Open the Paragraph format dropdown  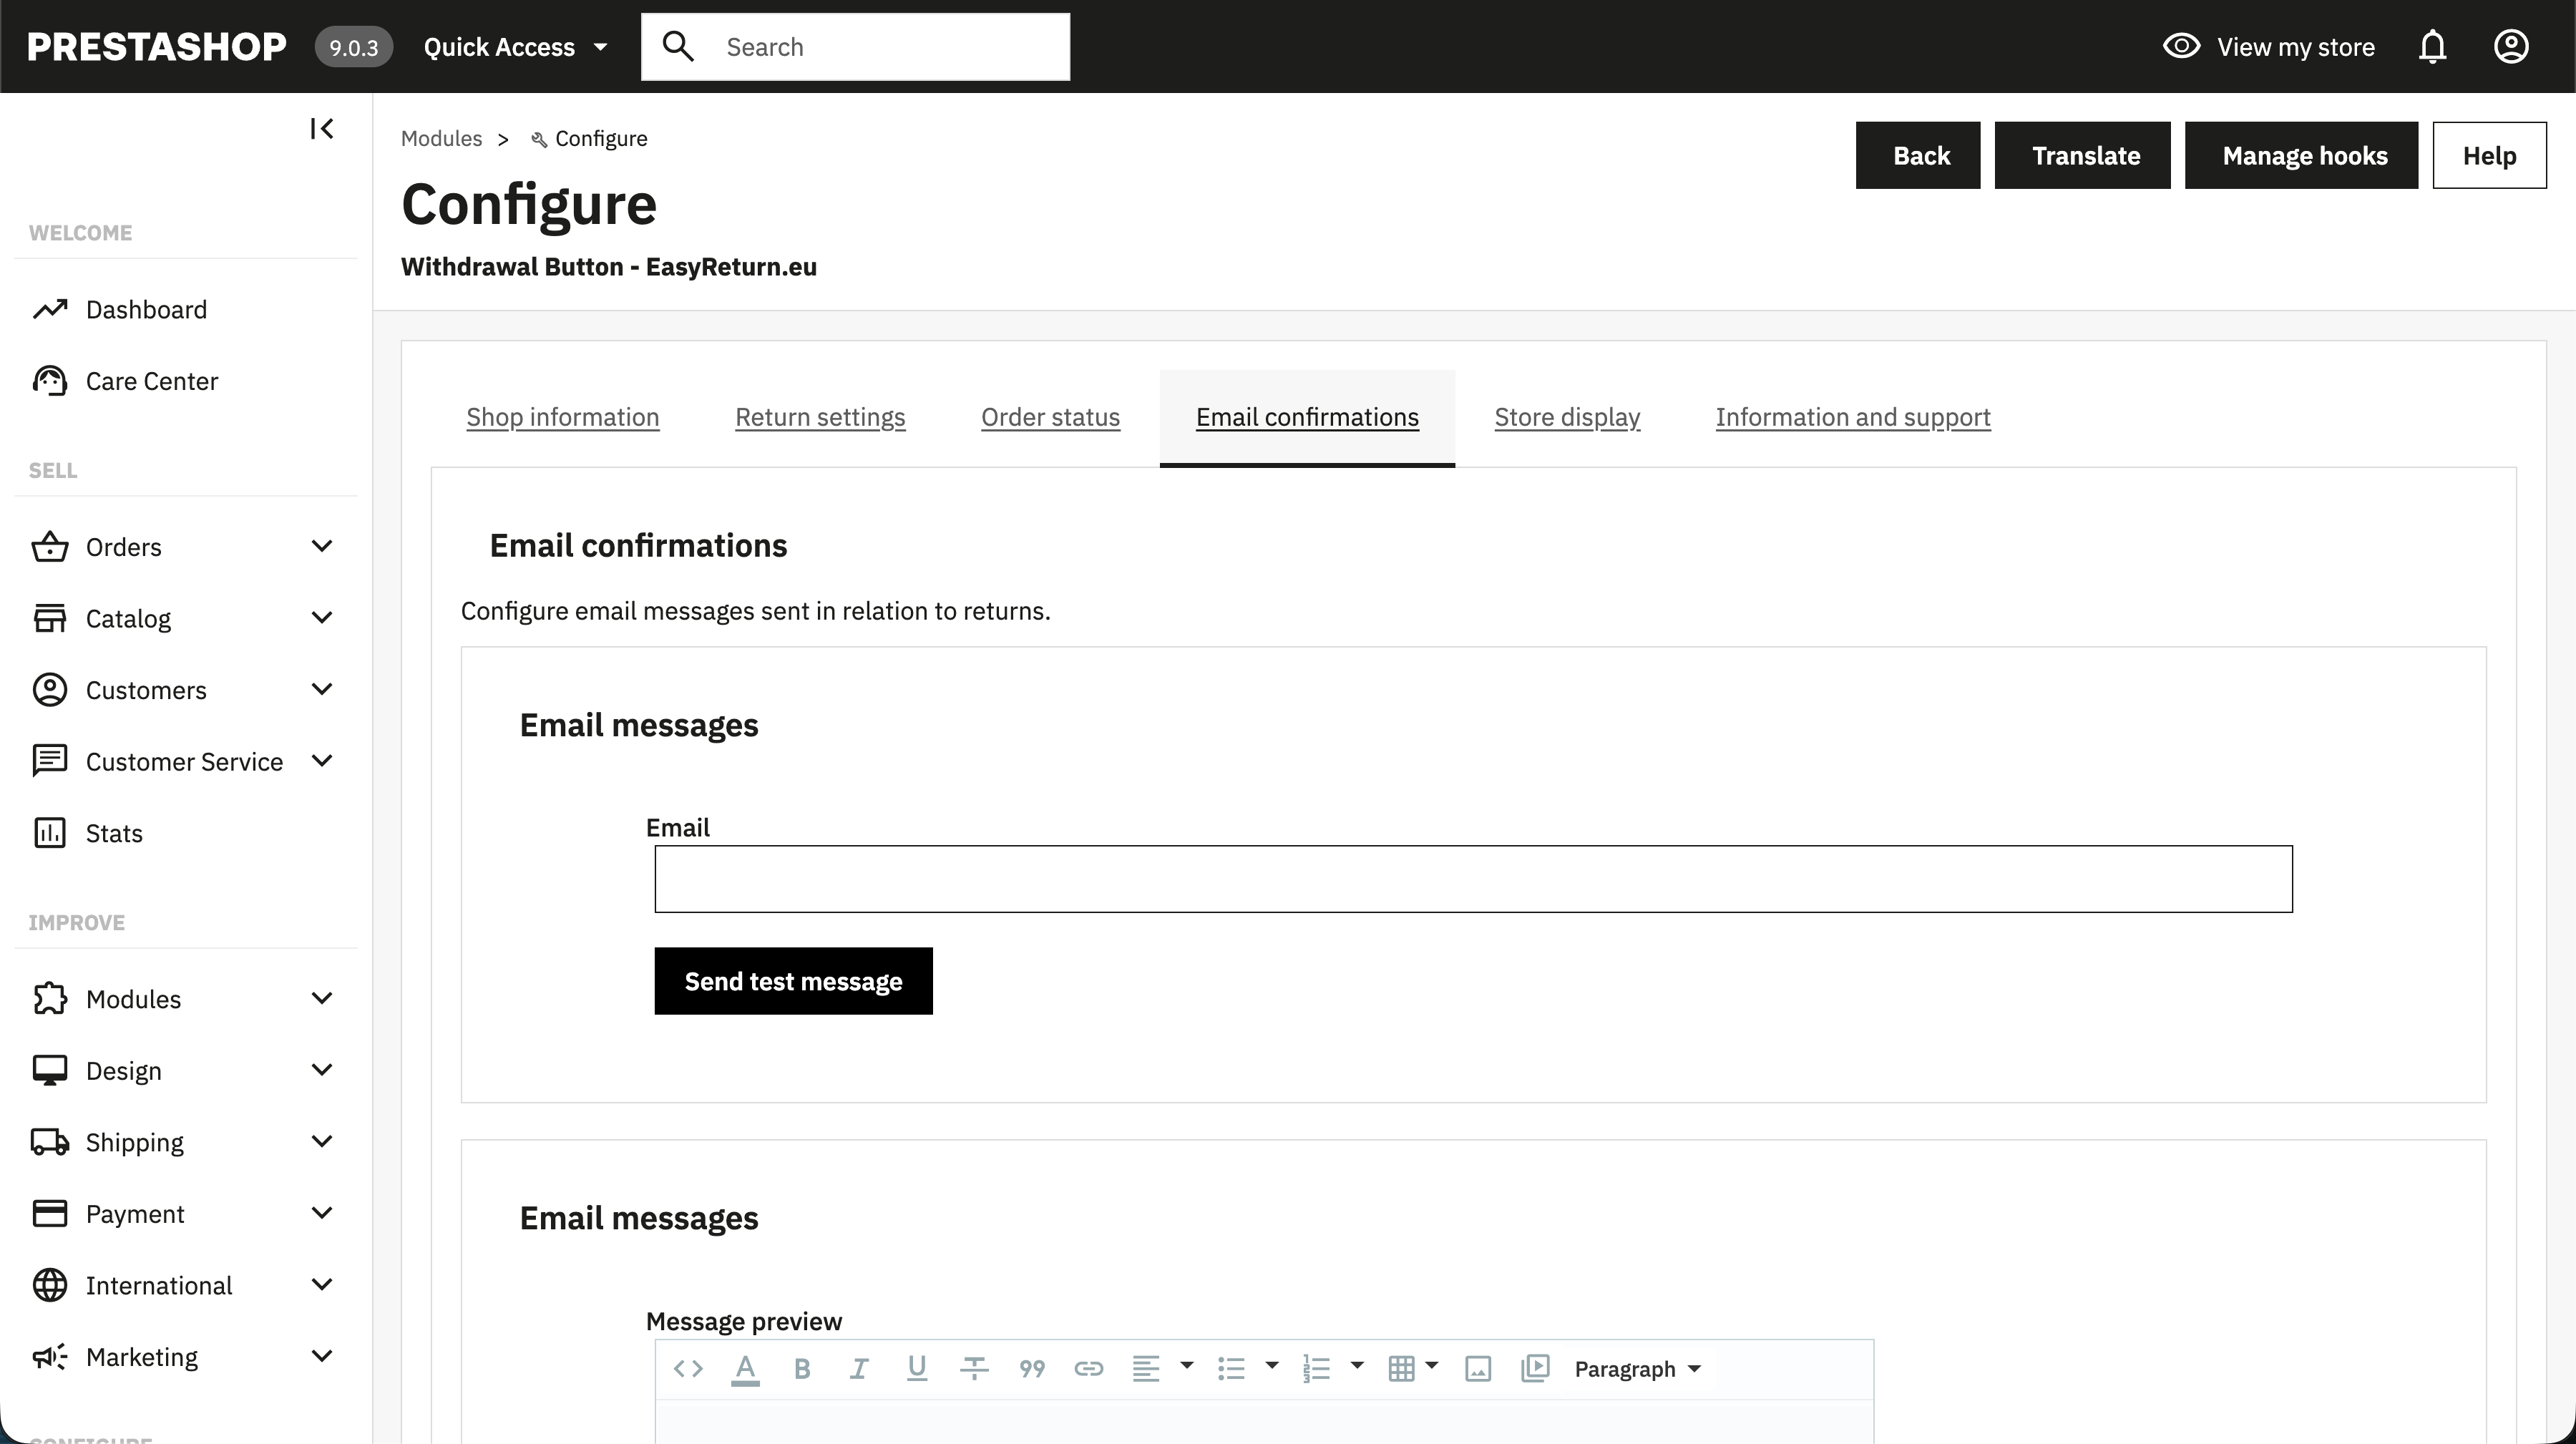(x=1637, y=1368)
